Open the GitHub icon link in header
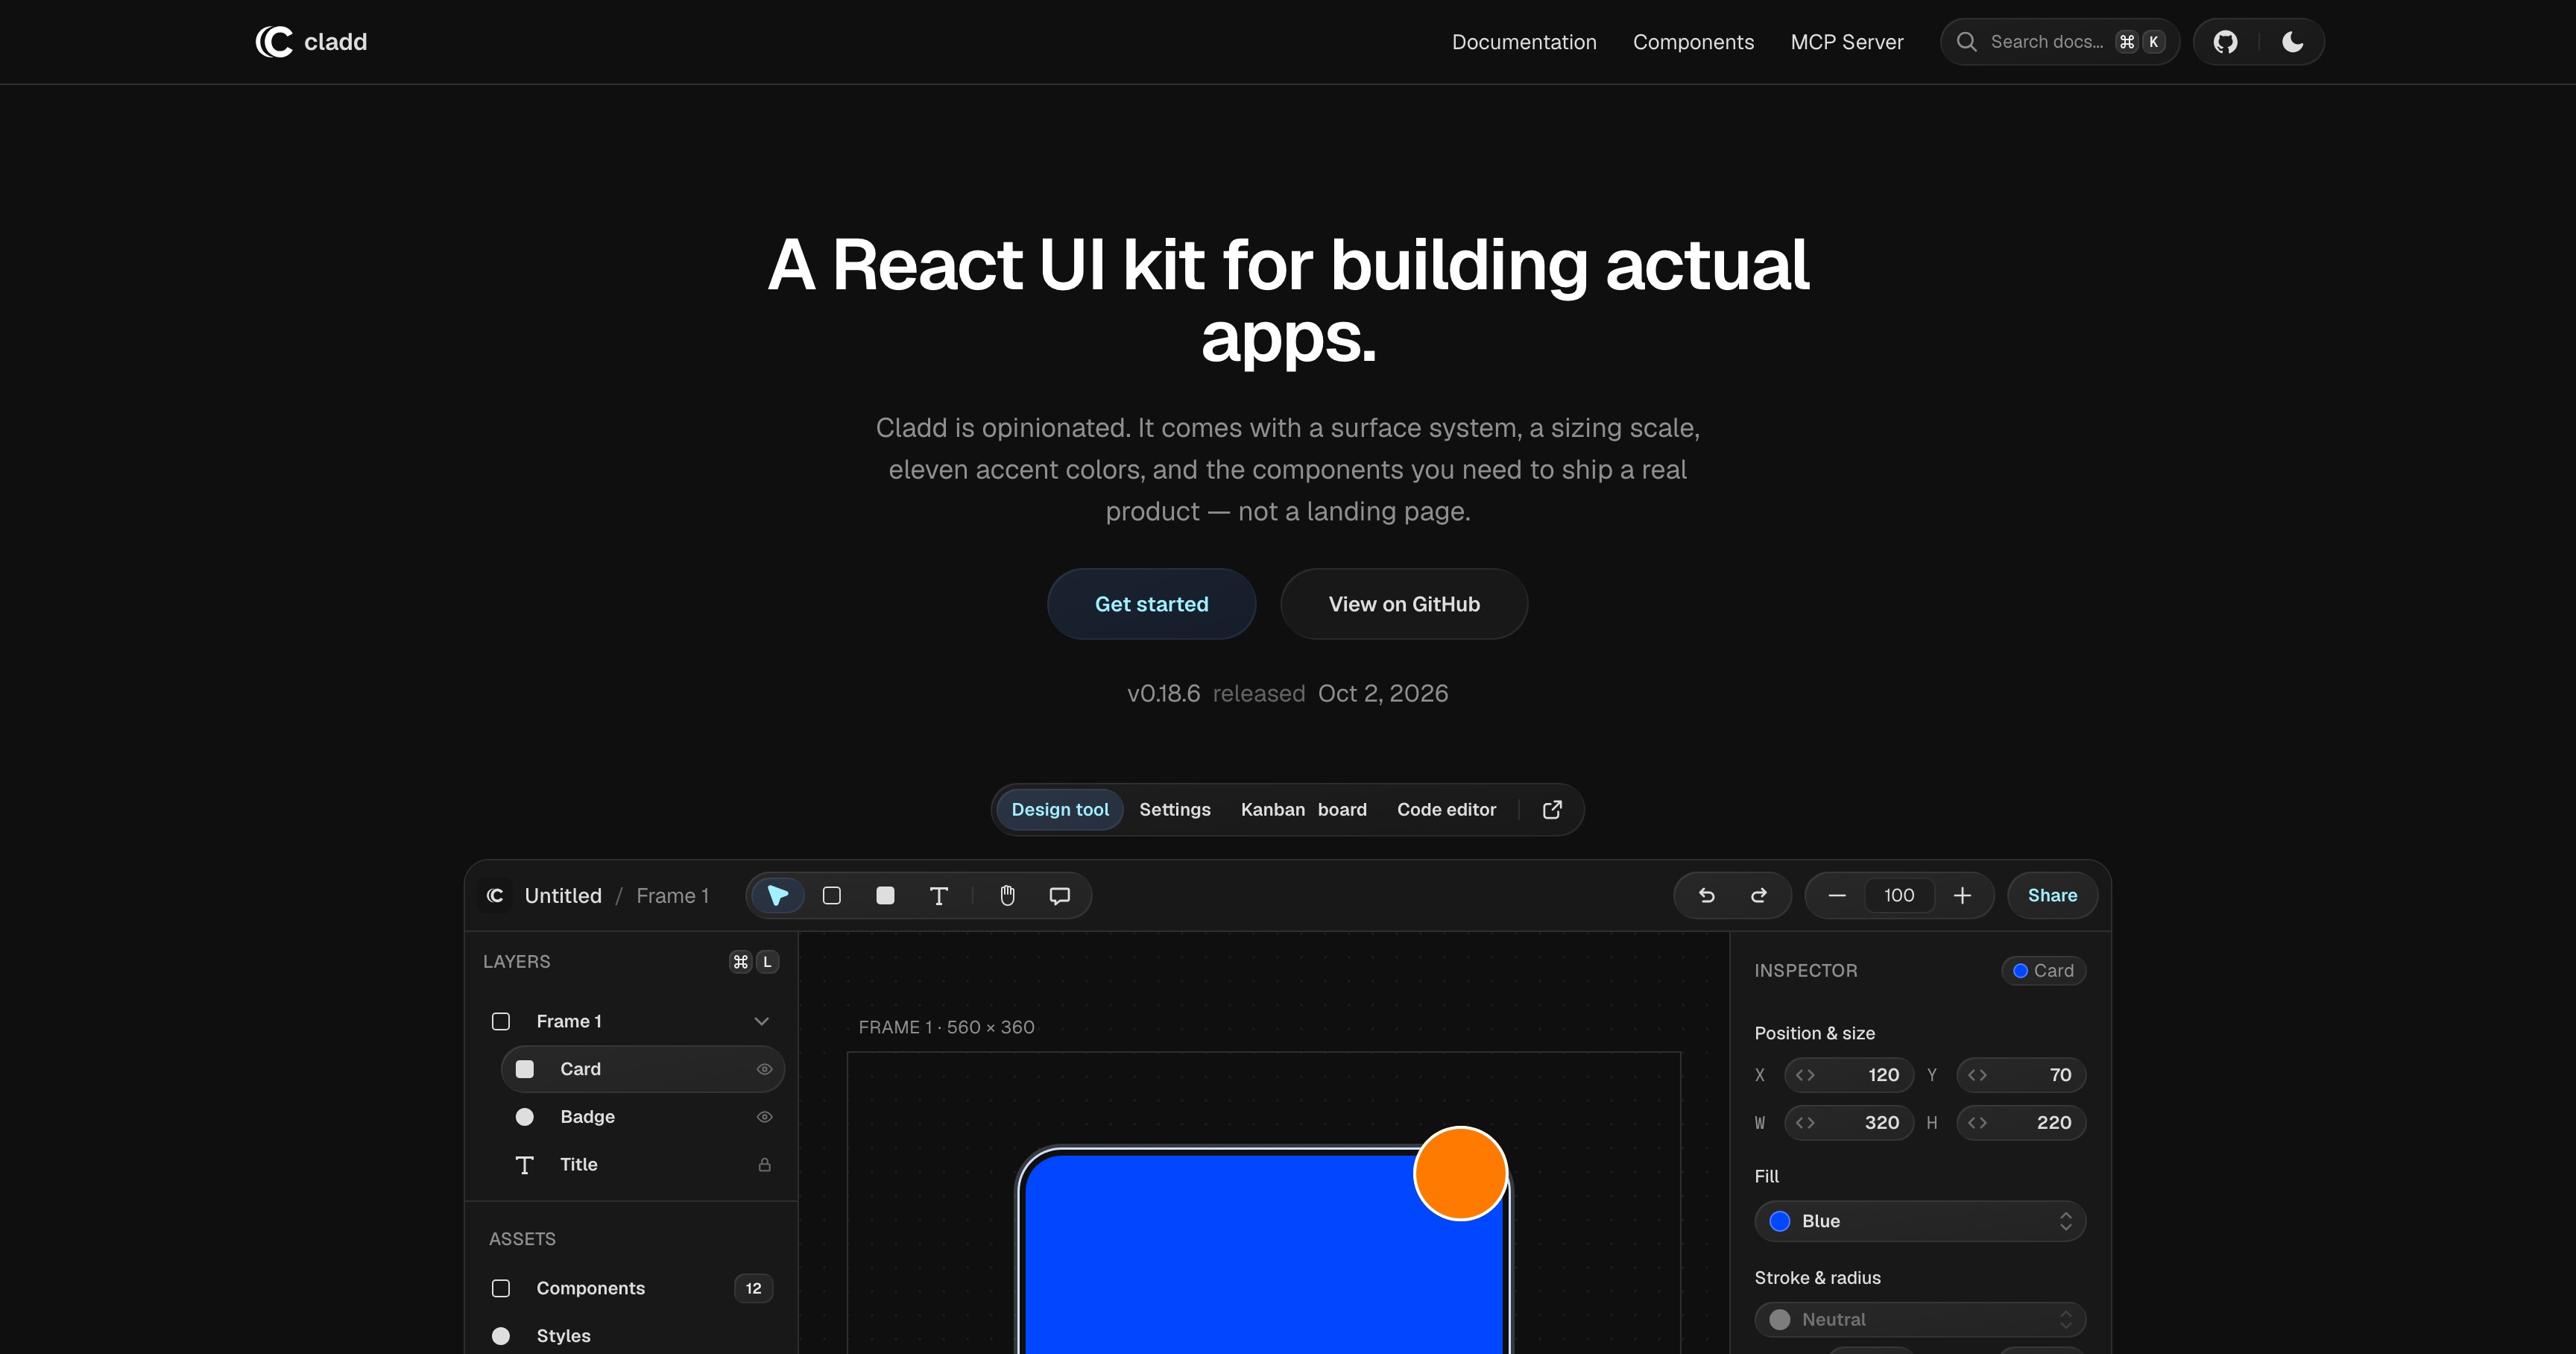2576x1354 pixels. point(2225,42)
